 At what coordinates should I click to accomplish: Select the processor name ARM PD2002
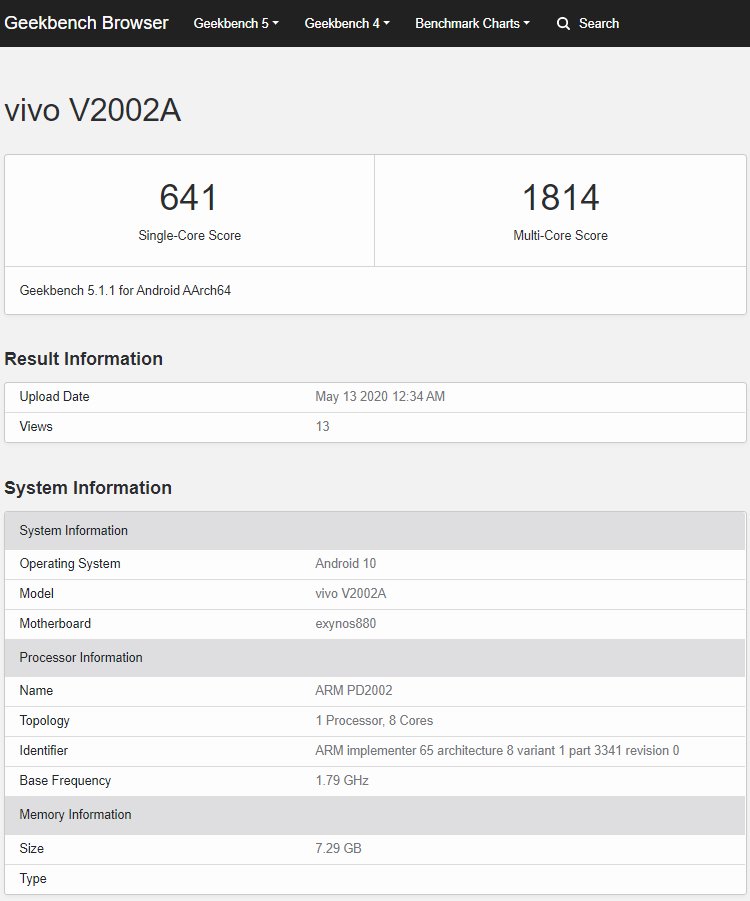(x=353, y=691)
